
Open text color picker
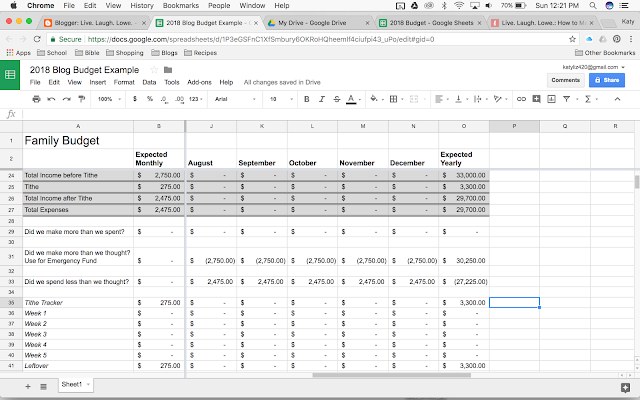point(351,99)
